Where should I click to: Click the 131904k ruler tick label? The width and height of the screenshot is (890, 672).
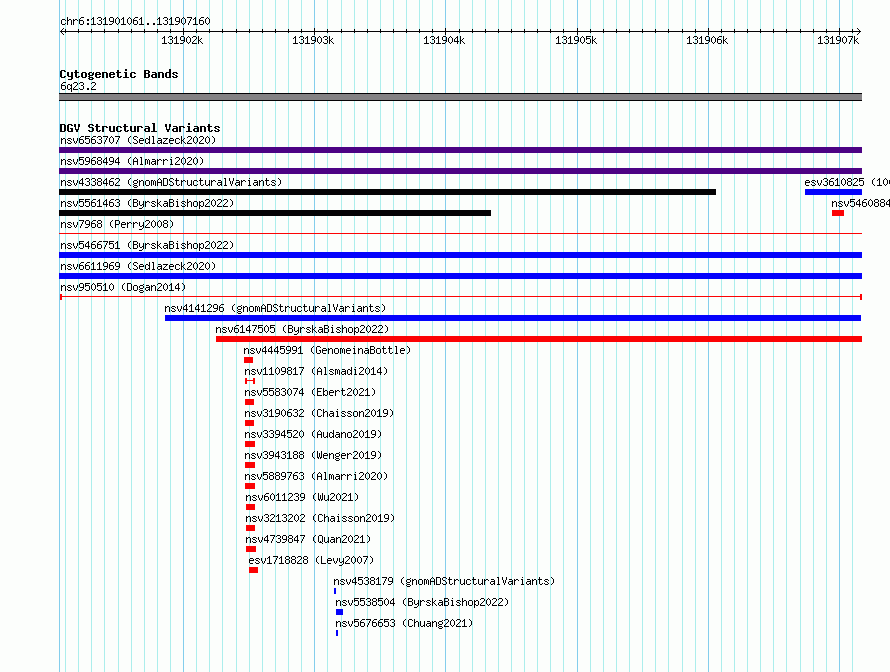[x=444, y=40]
